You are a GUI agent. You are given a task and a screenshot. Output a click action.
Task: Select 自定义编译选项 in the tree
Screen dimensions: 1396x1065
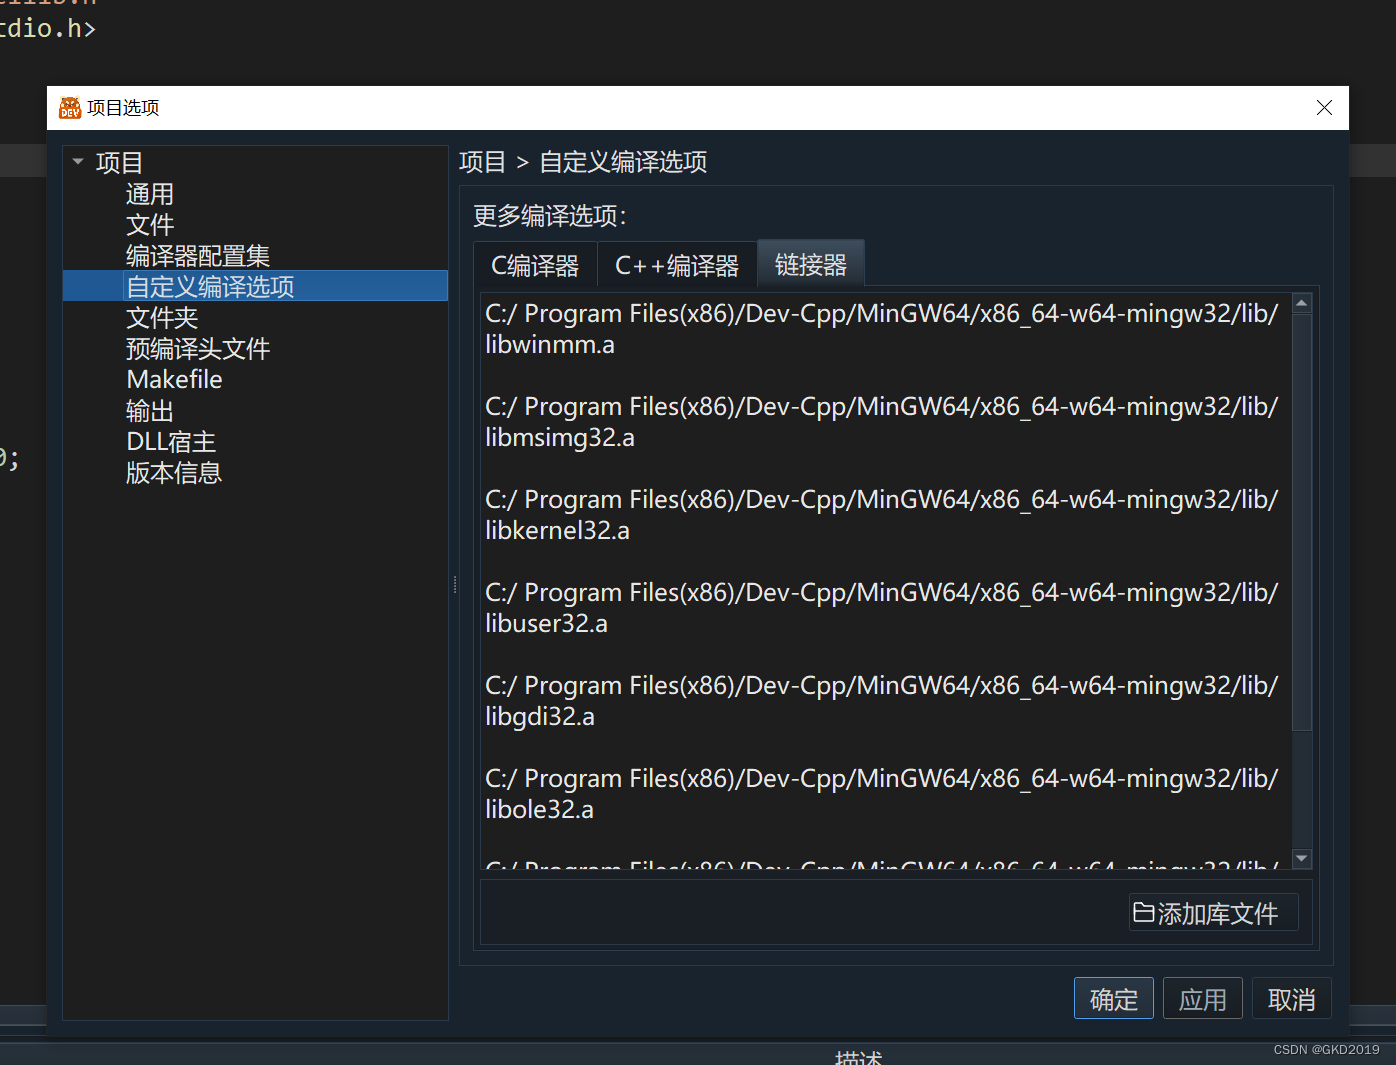point(209,286)
